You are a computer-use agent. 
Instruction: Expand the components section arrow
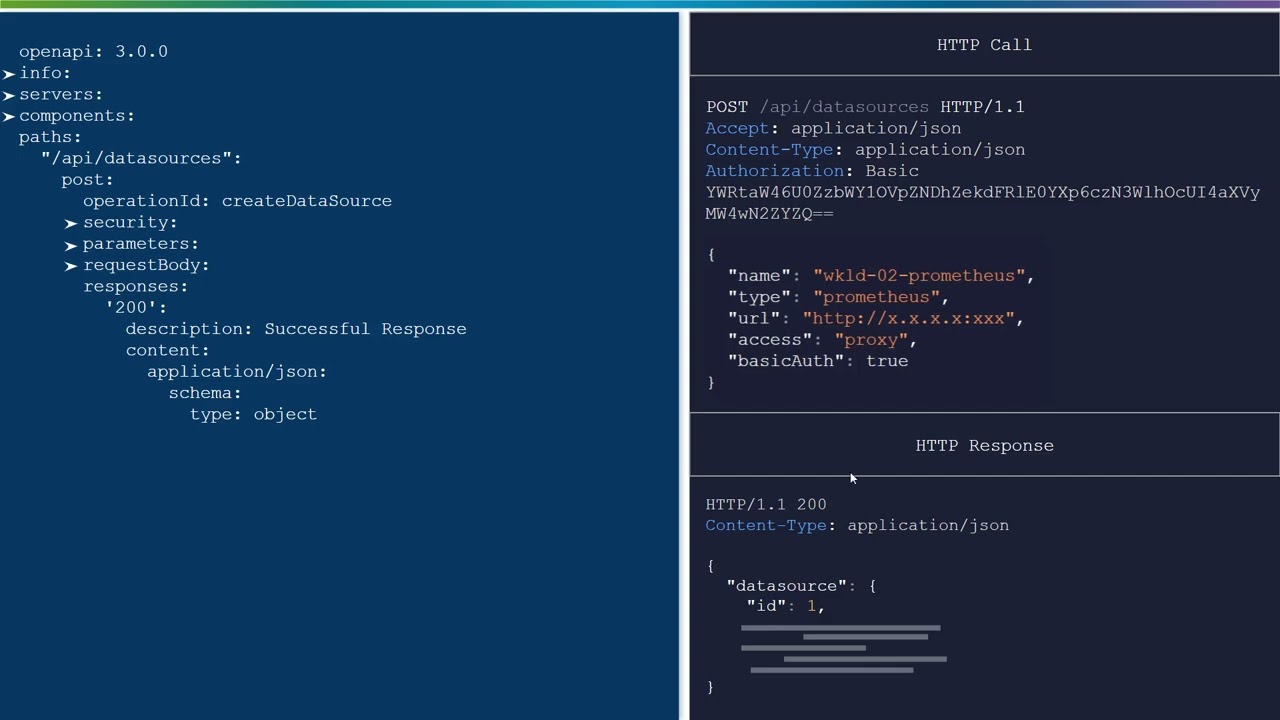(x=9, y=117)
